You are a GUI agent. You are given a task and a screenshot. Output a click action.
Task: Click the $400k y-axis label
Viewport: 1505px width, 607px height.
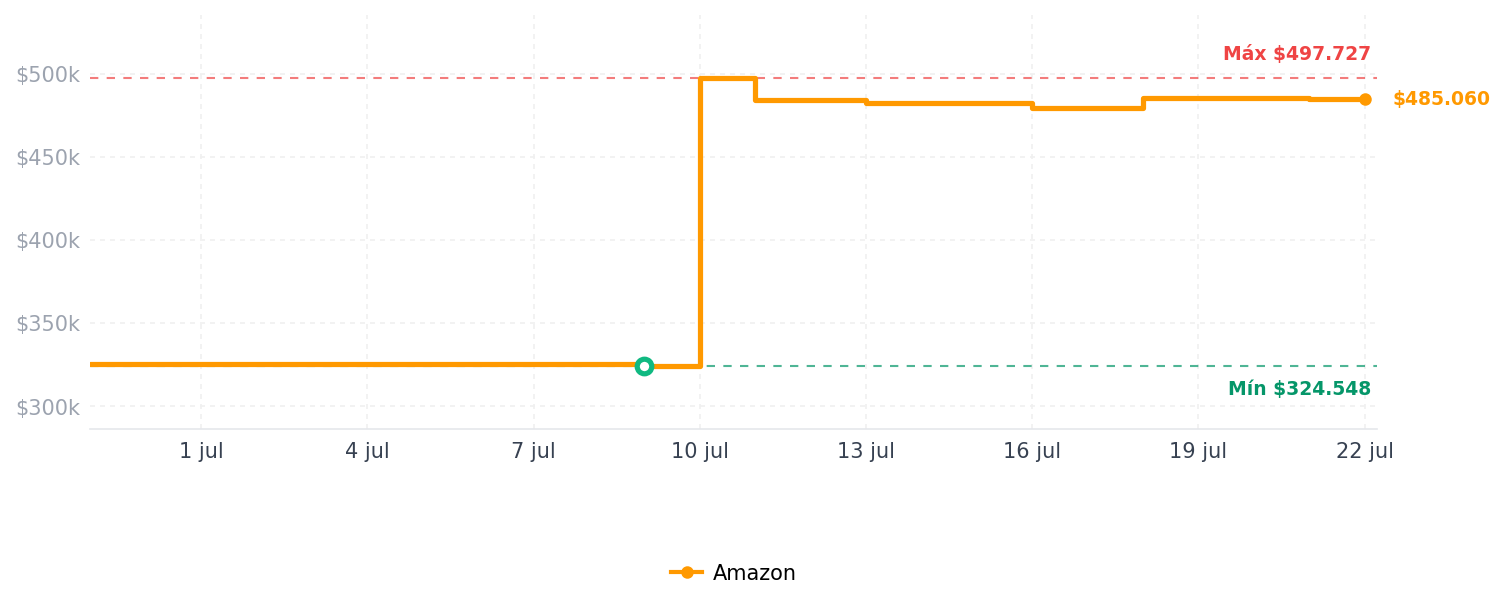(48, 241)
